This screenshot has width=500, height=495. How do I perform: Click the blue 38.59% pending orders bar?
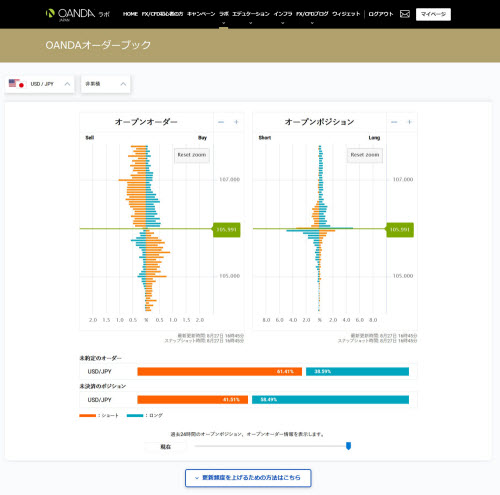click(357, 371)
